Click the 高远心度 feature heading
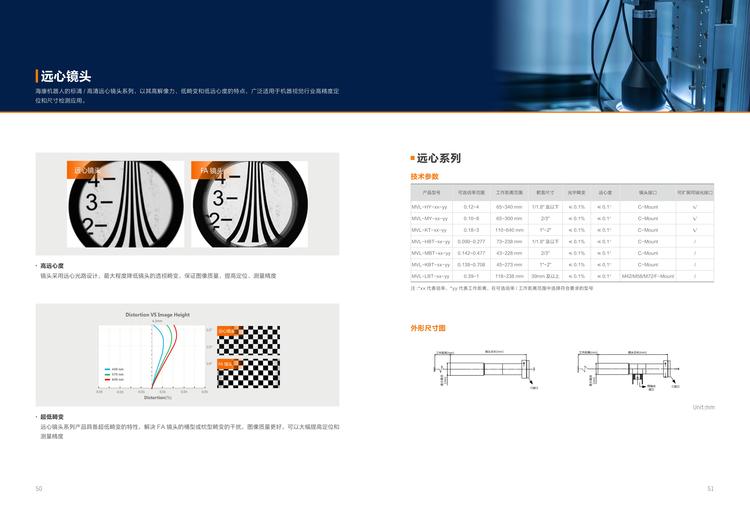 tap(52, 266)
